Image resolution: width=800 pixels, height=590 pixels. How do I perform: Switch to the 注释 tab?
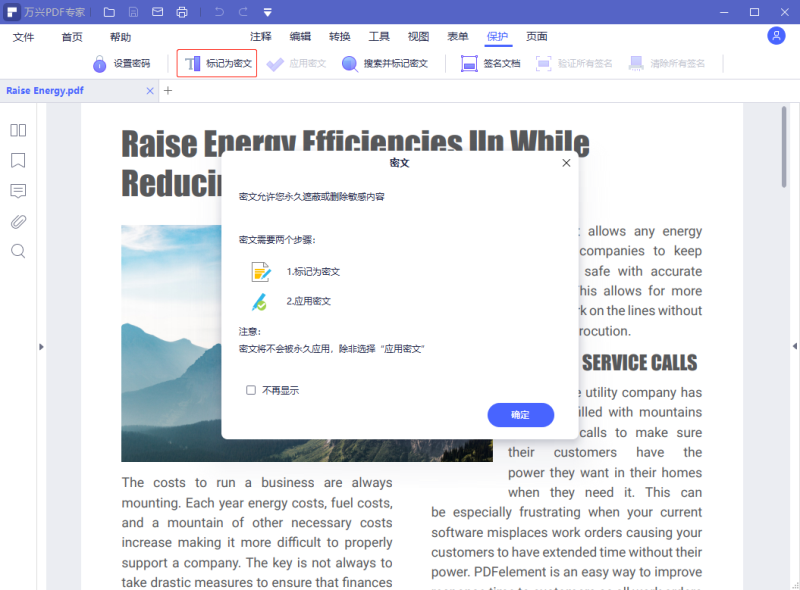pos(261,36)
